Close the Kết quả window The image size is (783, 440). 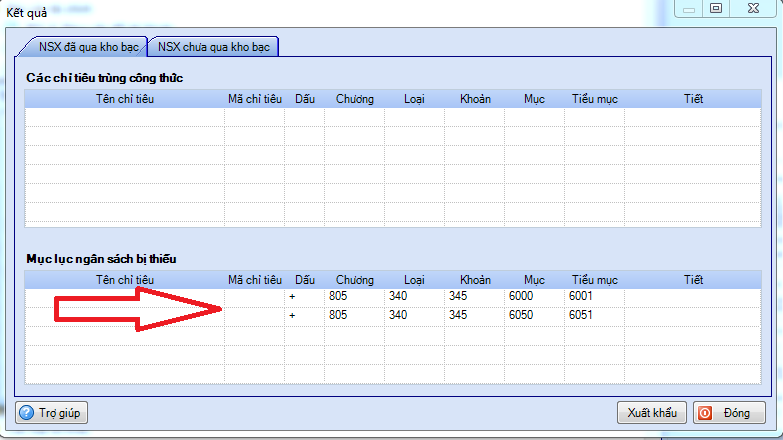pyautogui.click(x=754, y=8)
